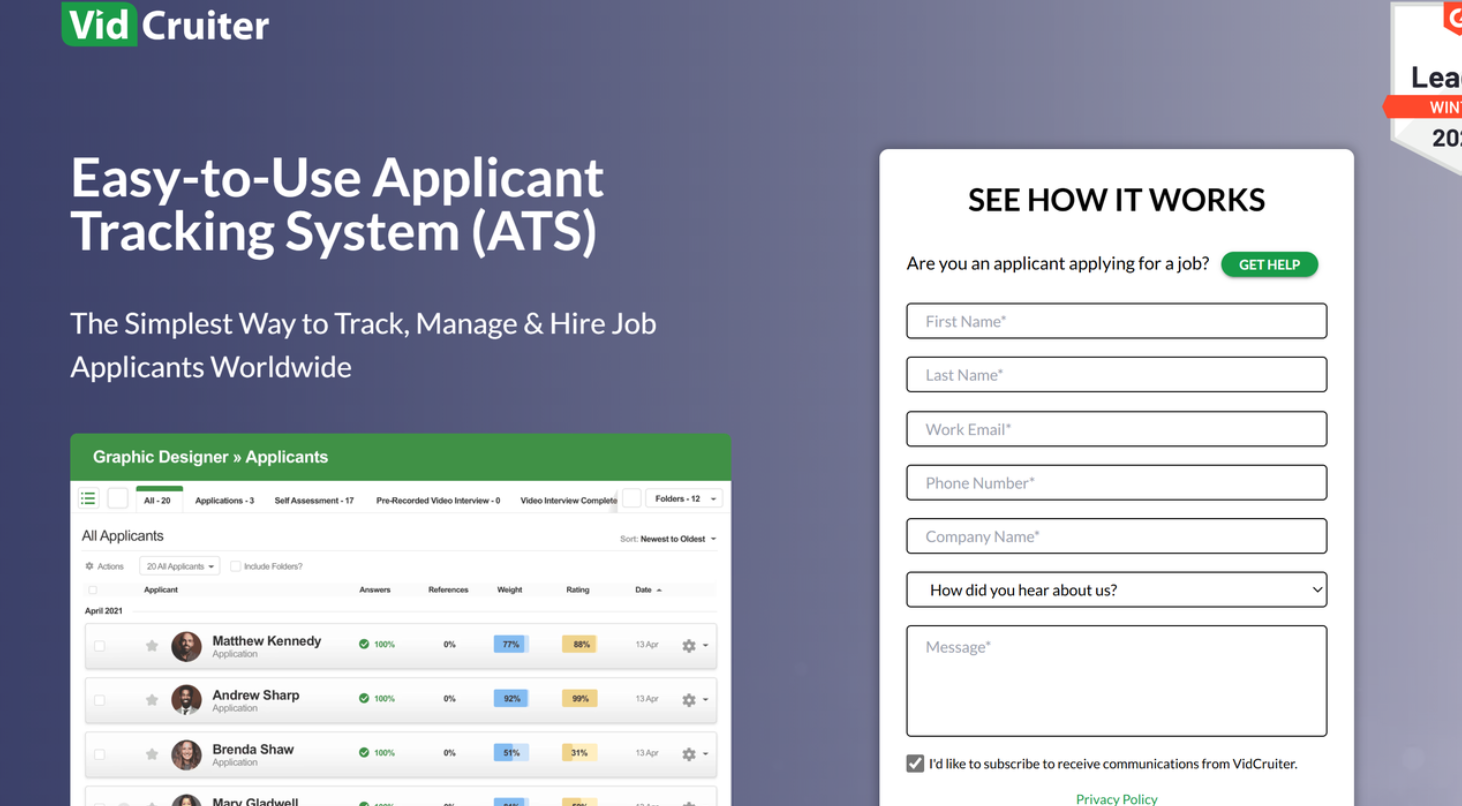Focus the Last Name field
Viewport: 1462px width, 806px height.
click(x=1116, y=375)
